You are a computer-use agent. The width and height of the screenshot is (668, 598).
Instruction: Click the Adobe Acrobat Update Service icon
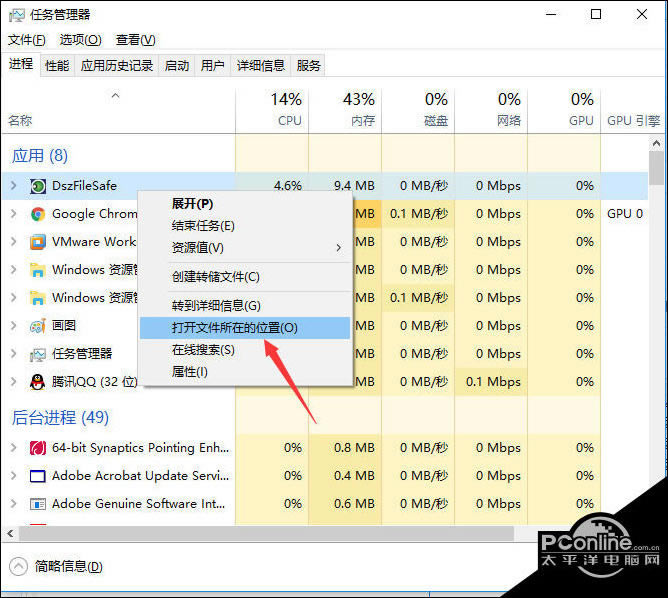coord(38,476)
